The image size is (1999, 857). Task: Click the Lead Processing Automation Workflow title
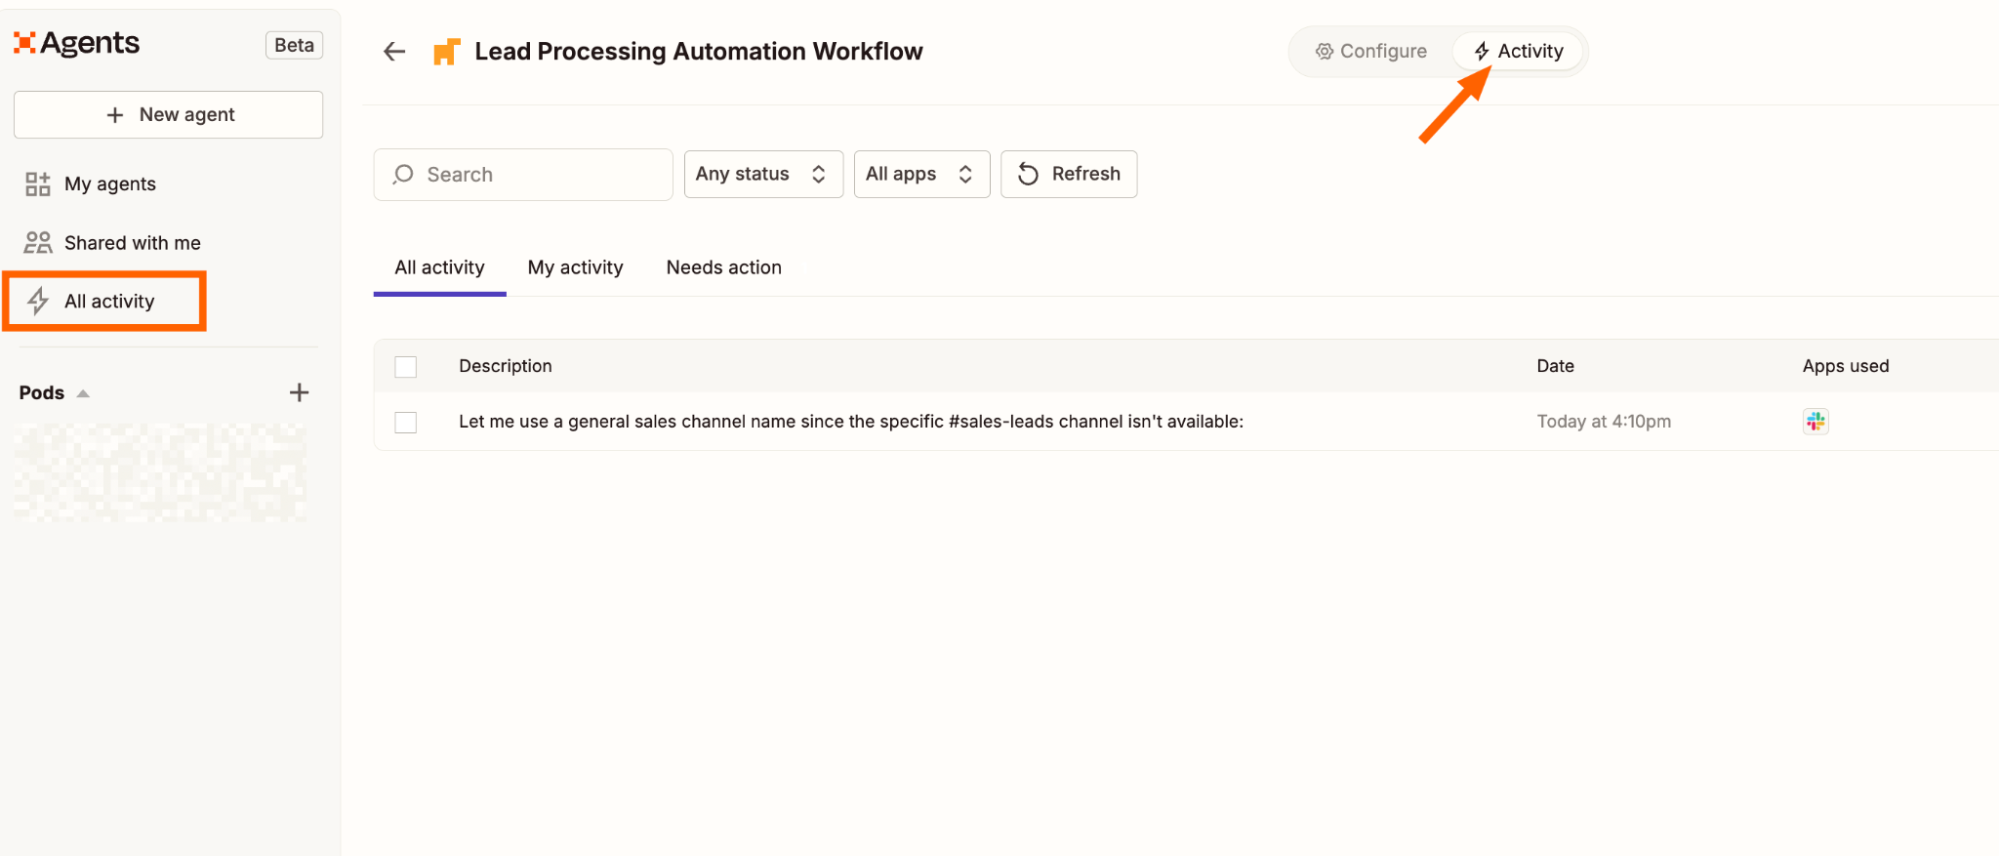pyautogui.click(x=698, y=52)
